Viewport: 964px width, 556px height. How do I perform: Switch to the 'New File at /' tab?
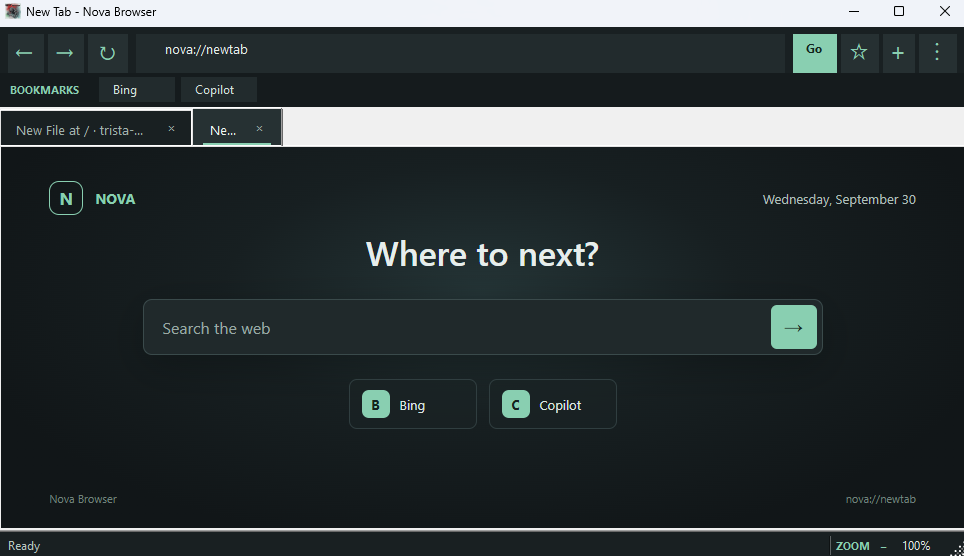[x=96, y=129]
